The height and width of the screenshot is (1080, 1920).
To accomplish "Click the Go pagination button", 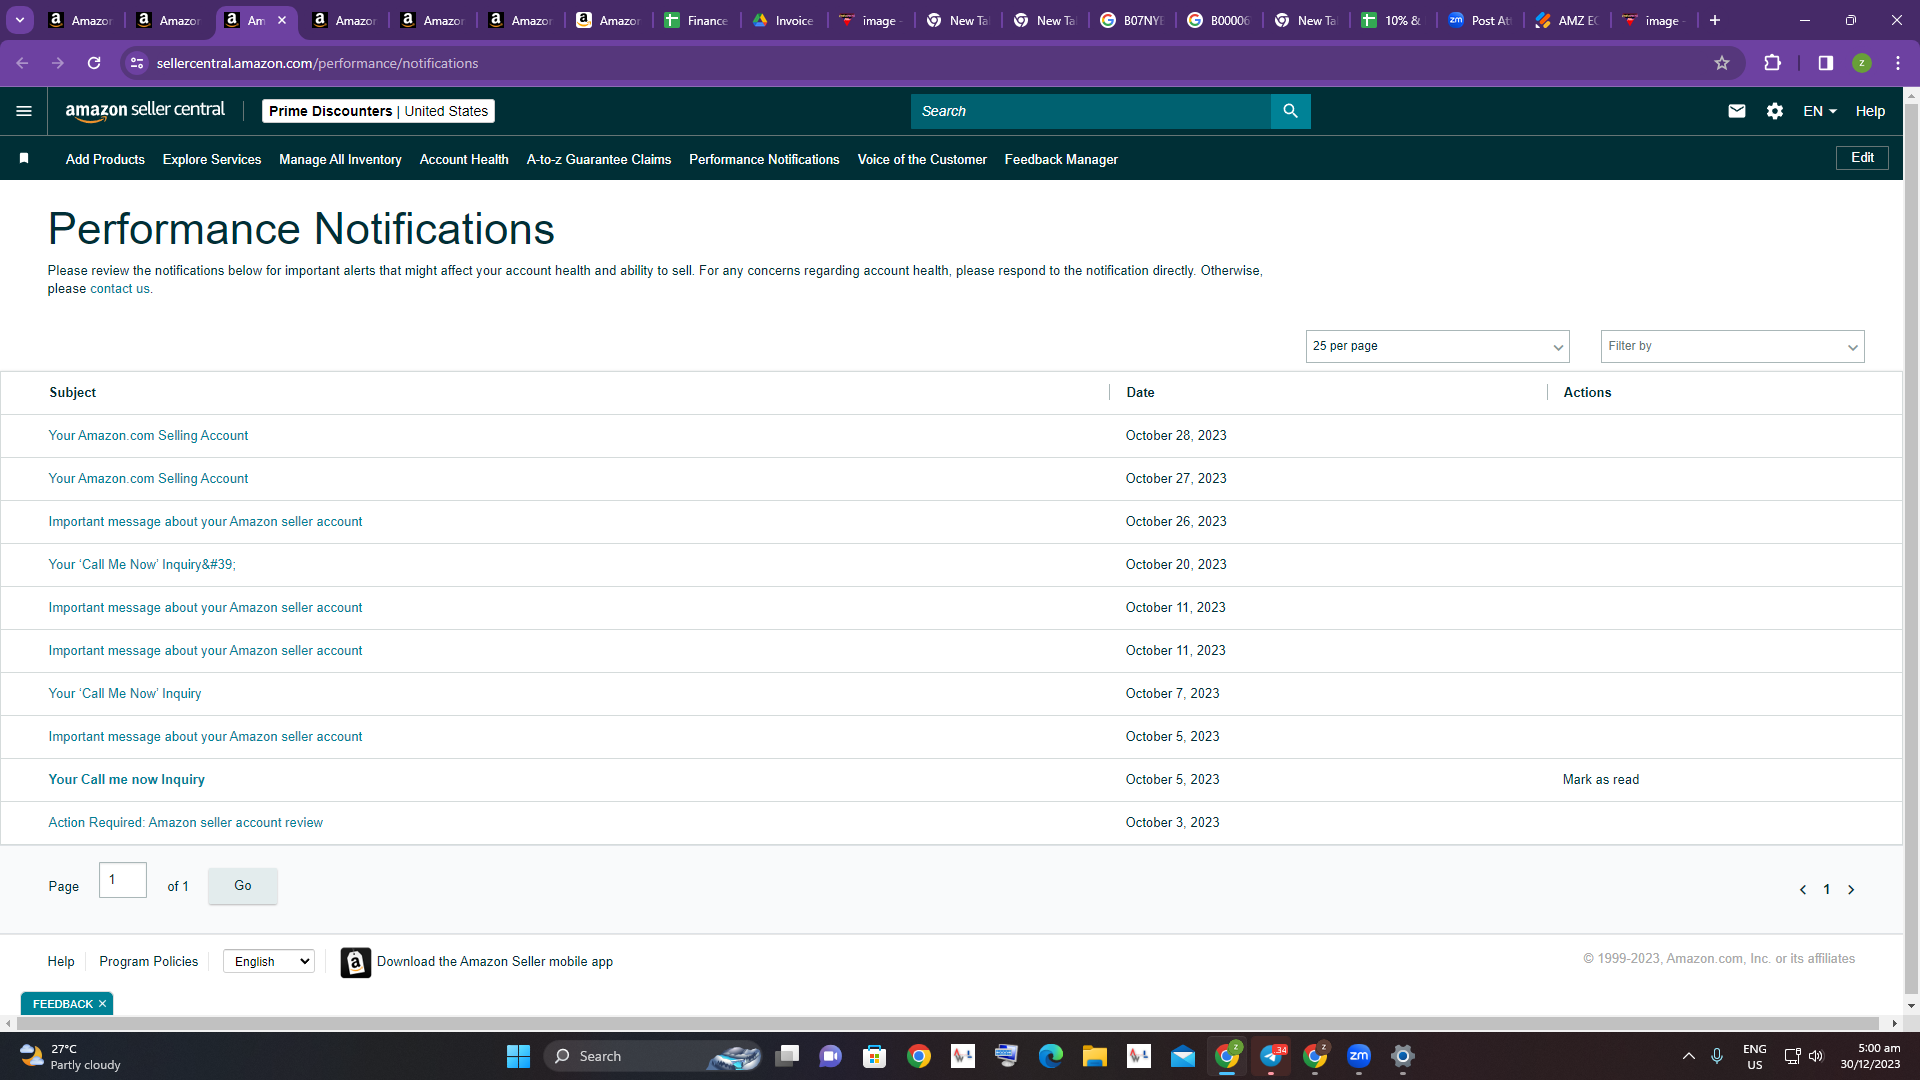I will [x=243, y=886].
